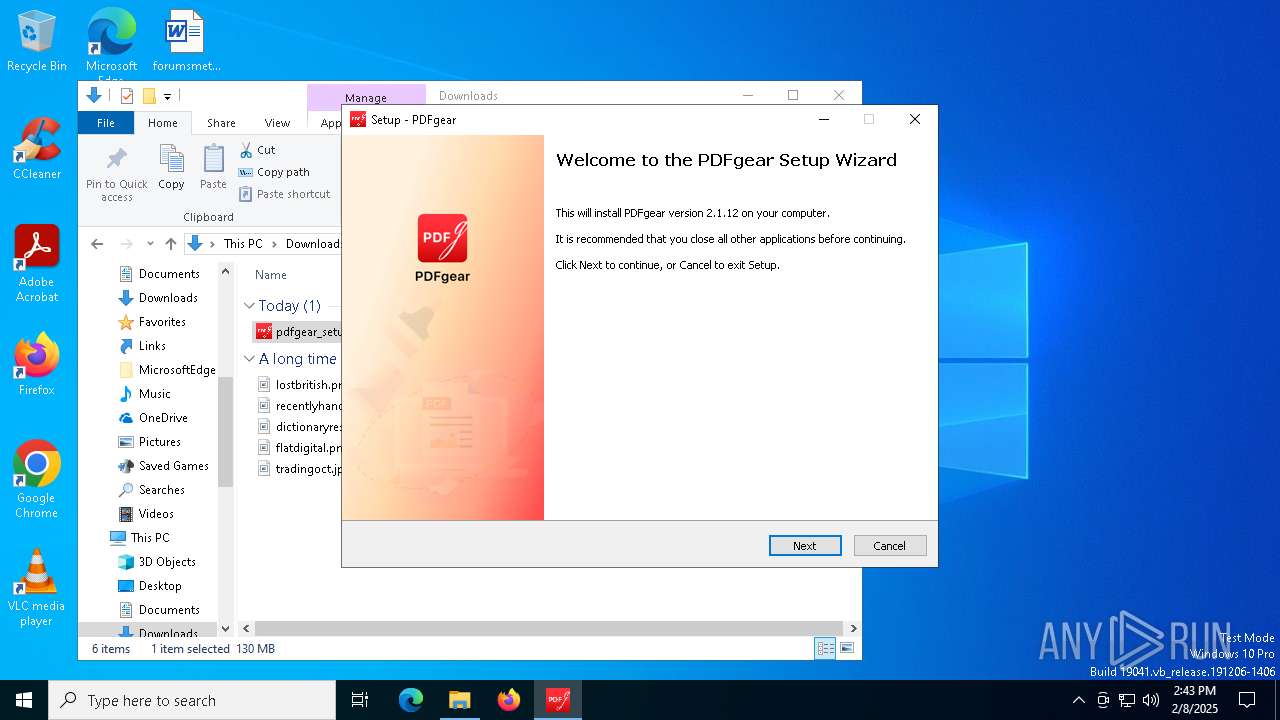Select the dictionaryres file in Downloads

coord(299,427)
